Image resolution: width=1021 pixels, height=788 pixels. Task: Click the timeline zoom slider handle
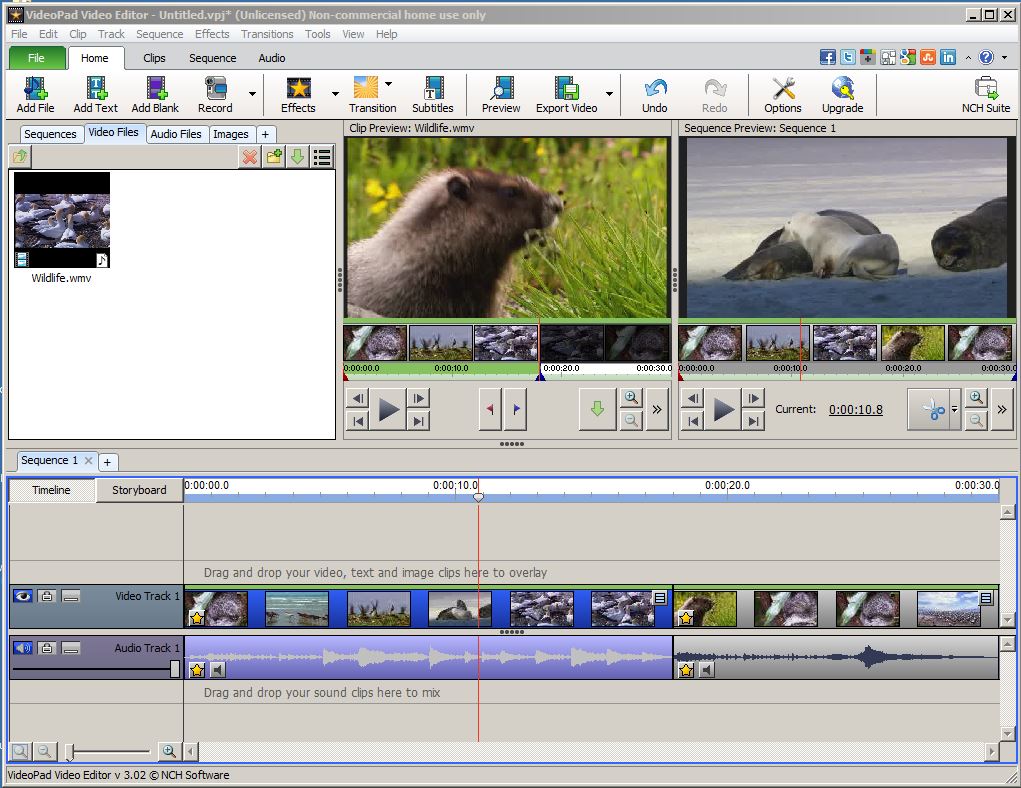70,752
